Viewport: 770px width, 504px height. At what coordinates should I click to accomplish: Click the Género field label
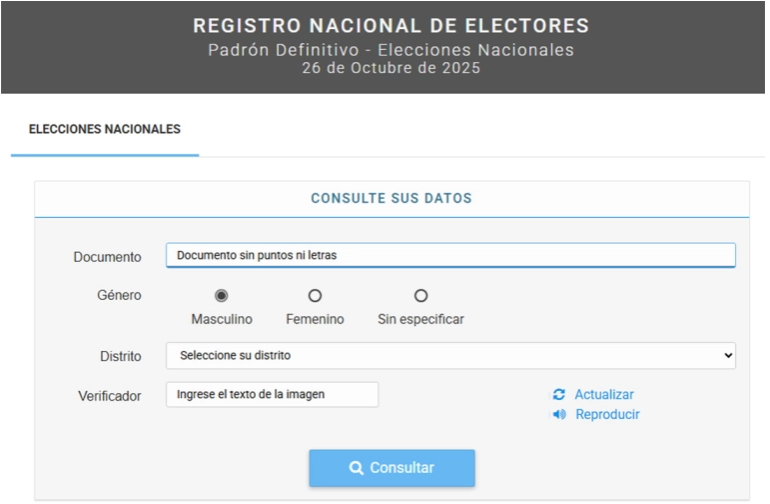(x=119, y=296)
